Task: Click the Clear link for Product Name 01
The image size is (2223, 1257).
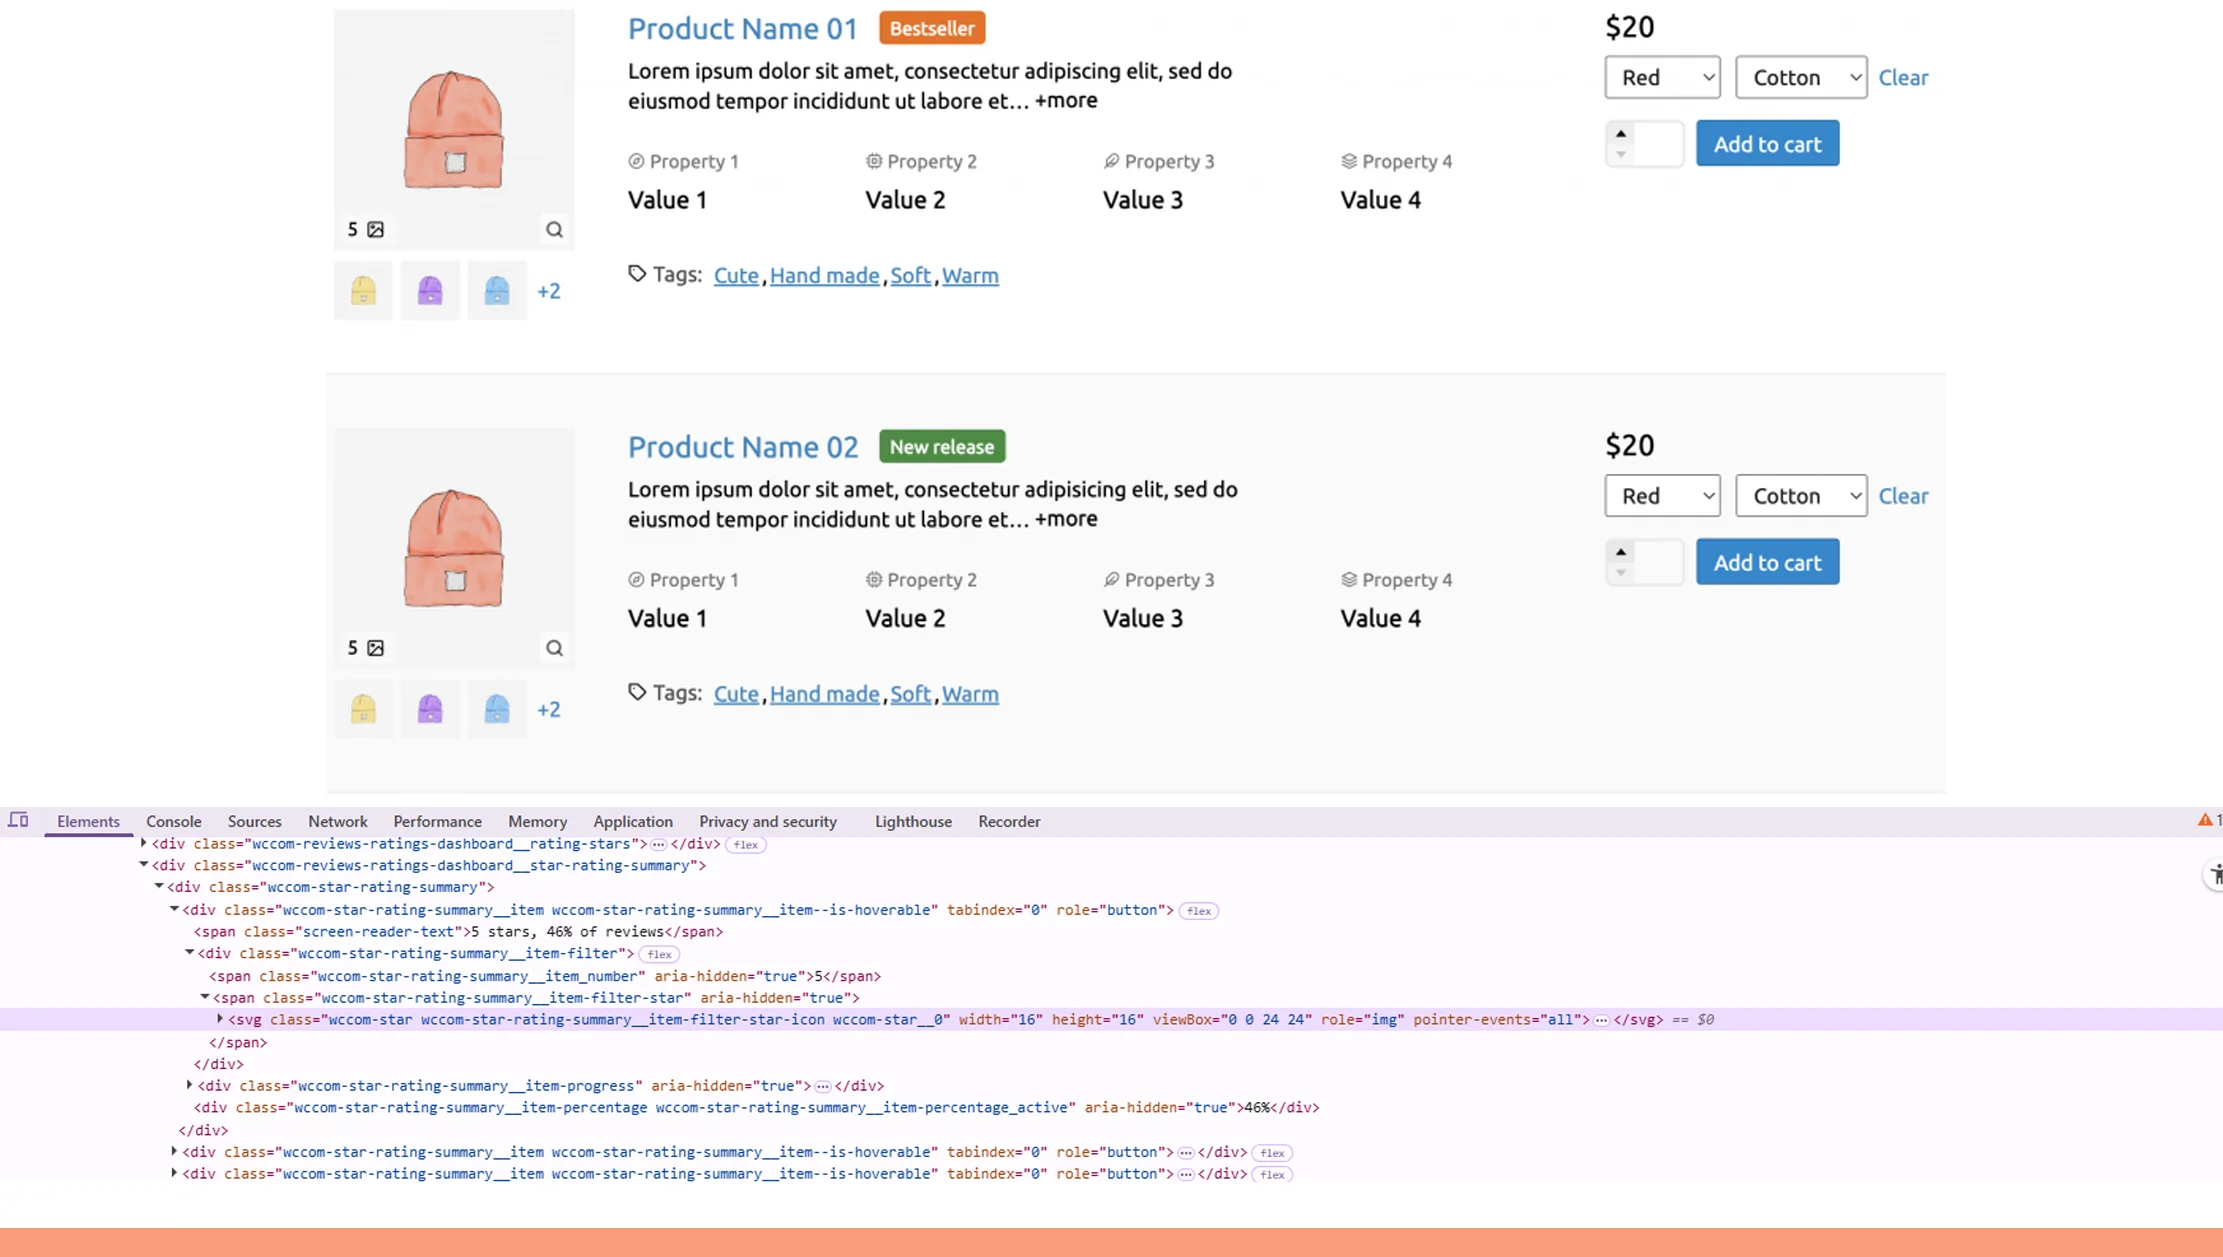Action: 1903,77
